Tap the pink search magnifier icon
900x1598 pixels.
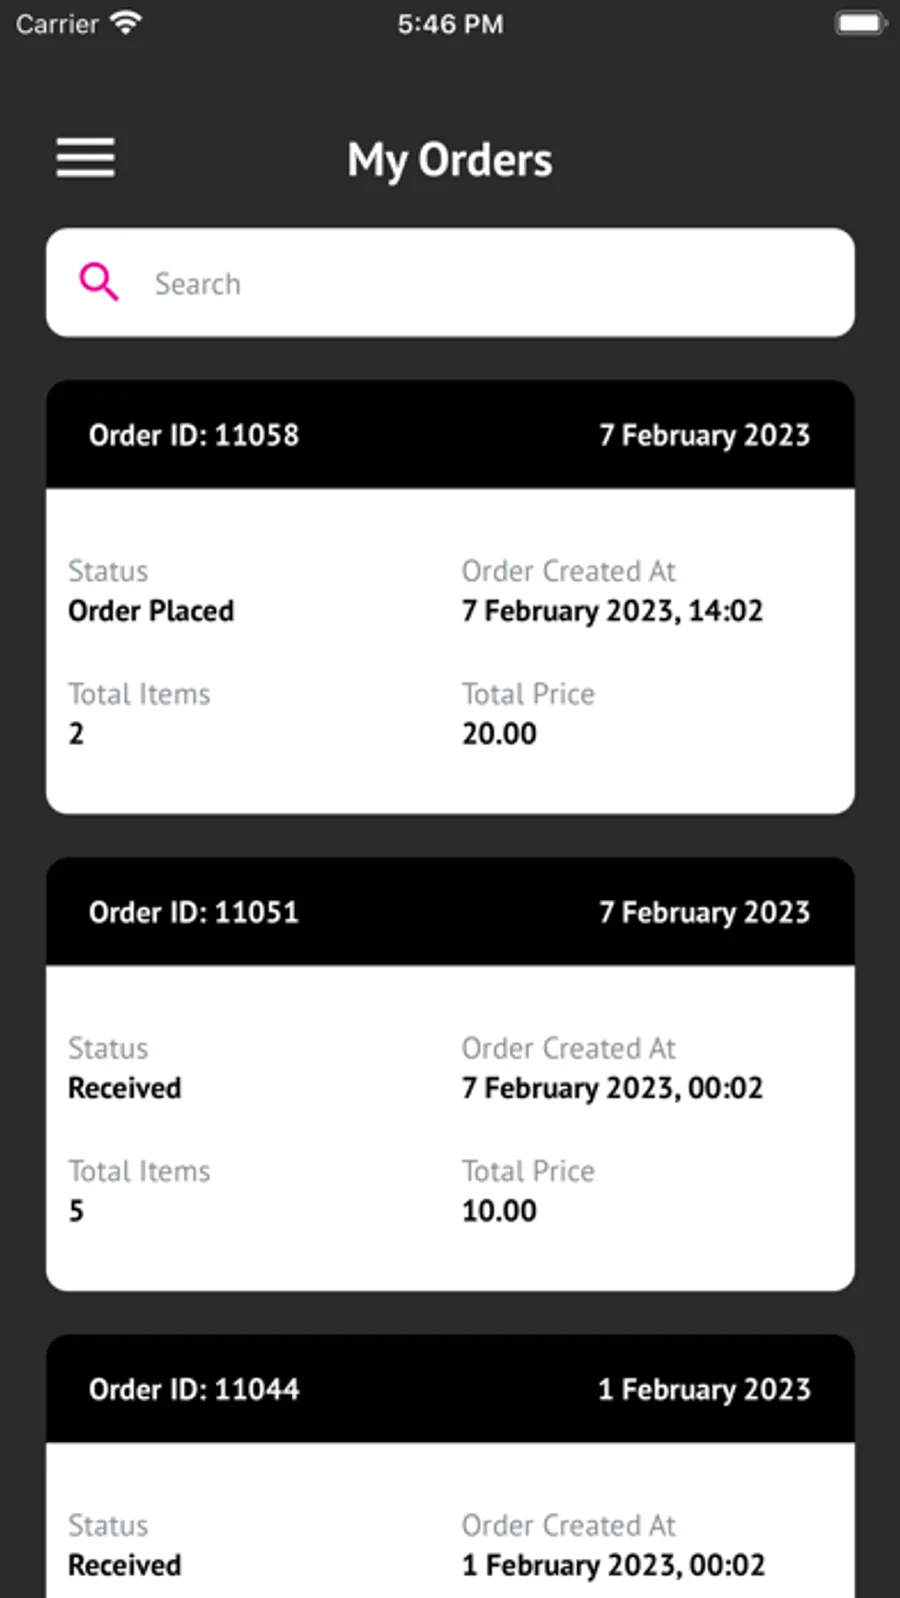(x=99, y=282)
